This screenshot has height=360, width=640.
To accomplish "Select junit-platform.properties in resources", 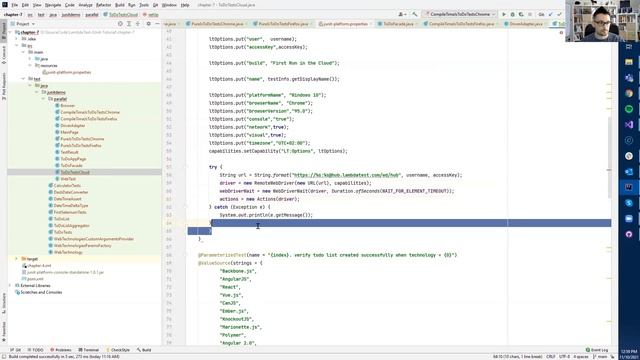I will pos(69,72).
